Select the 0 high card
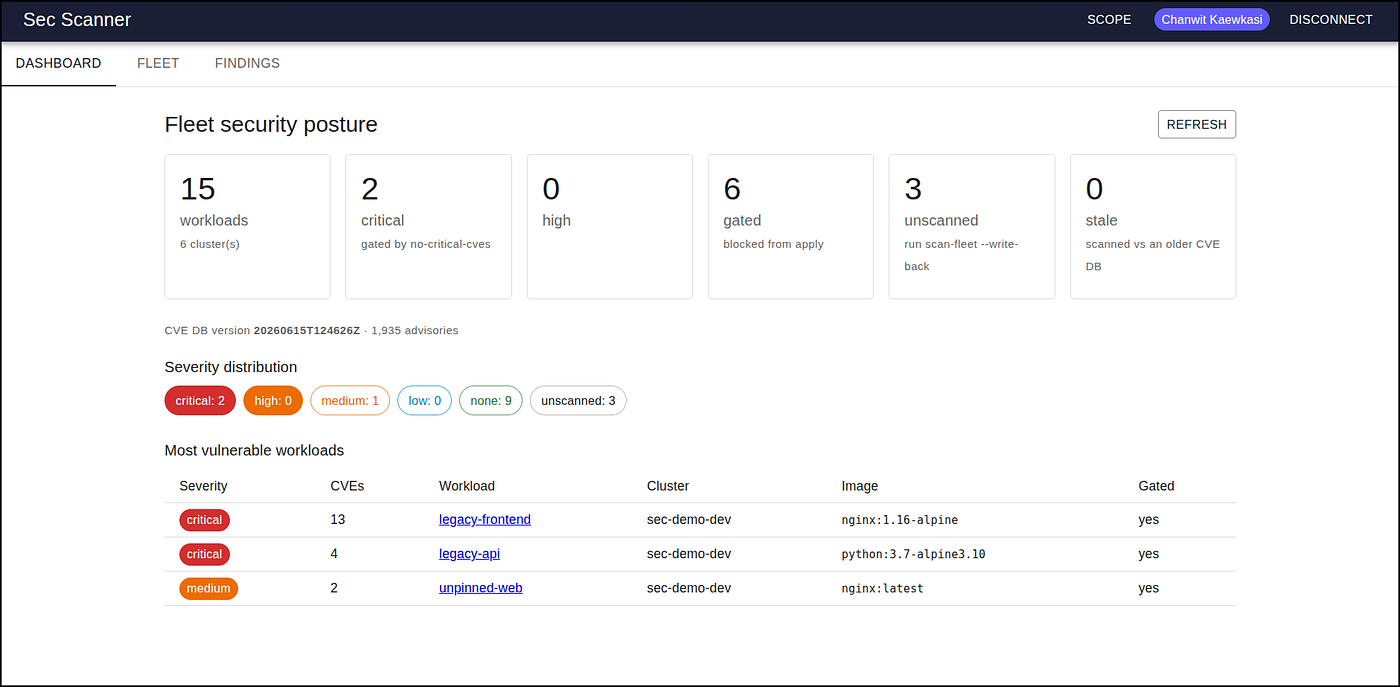This screenshot has width=1400, height=687. [x=609, y=226]
